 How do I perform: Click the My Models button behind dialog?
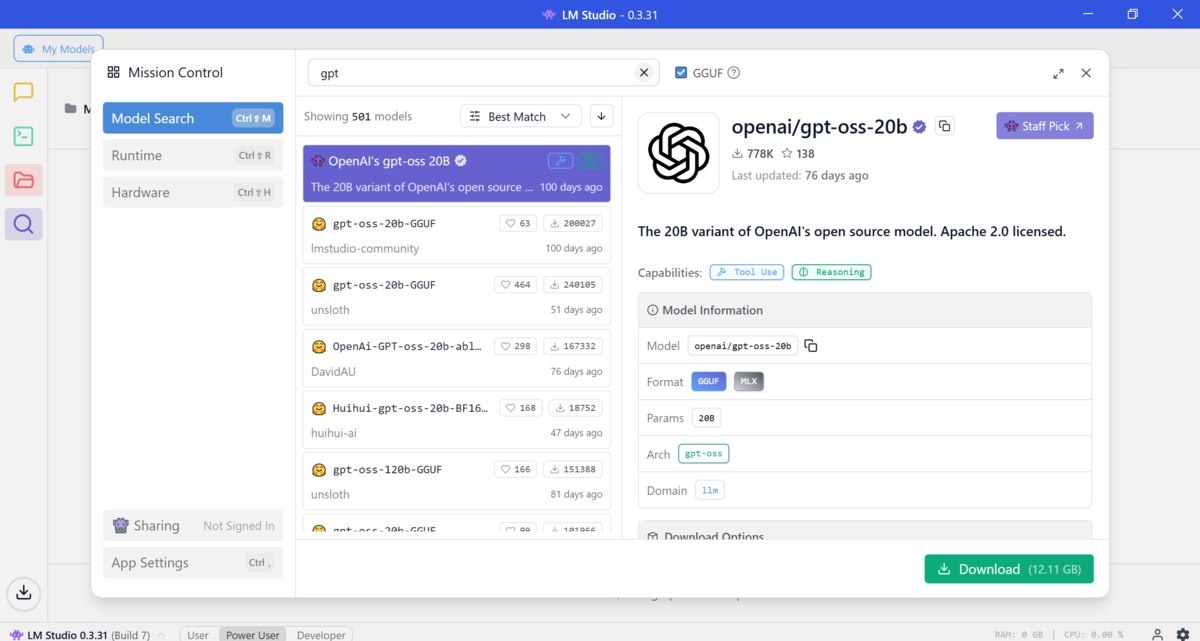coord(58,48)
